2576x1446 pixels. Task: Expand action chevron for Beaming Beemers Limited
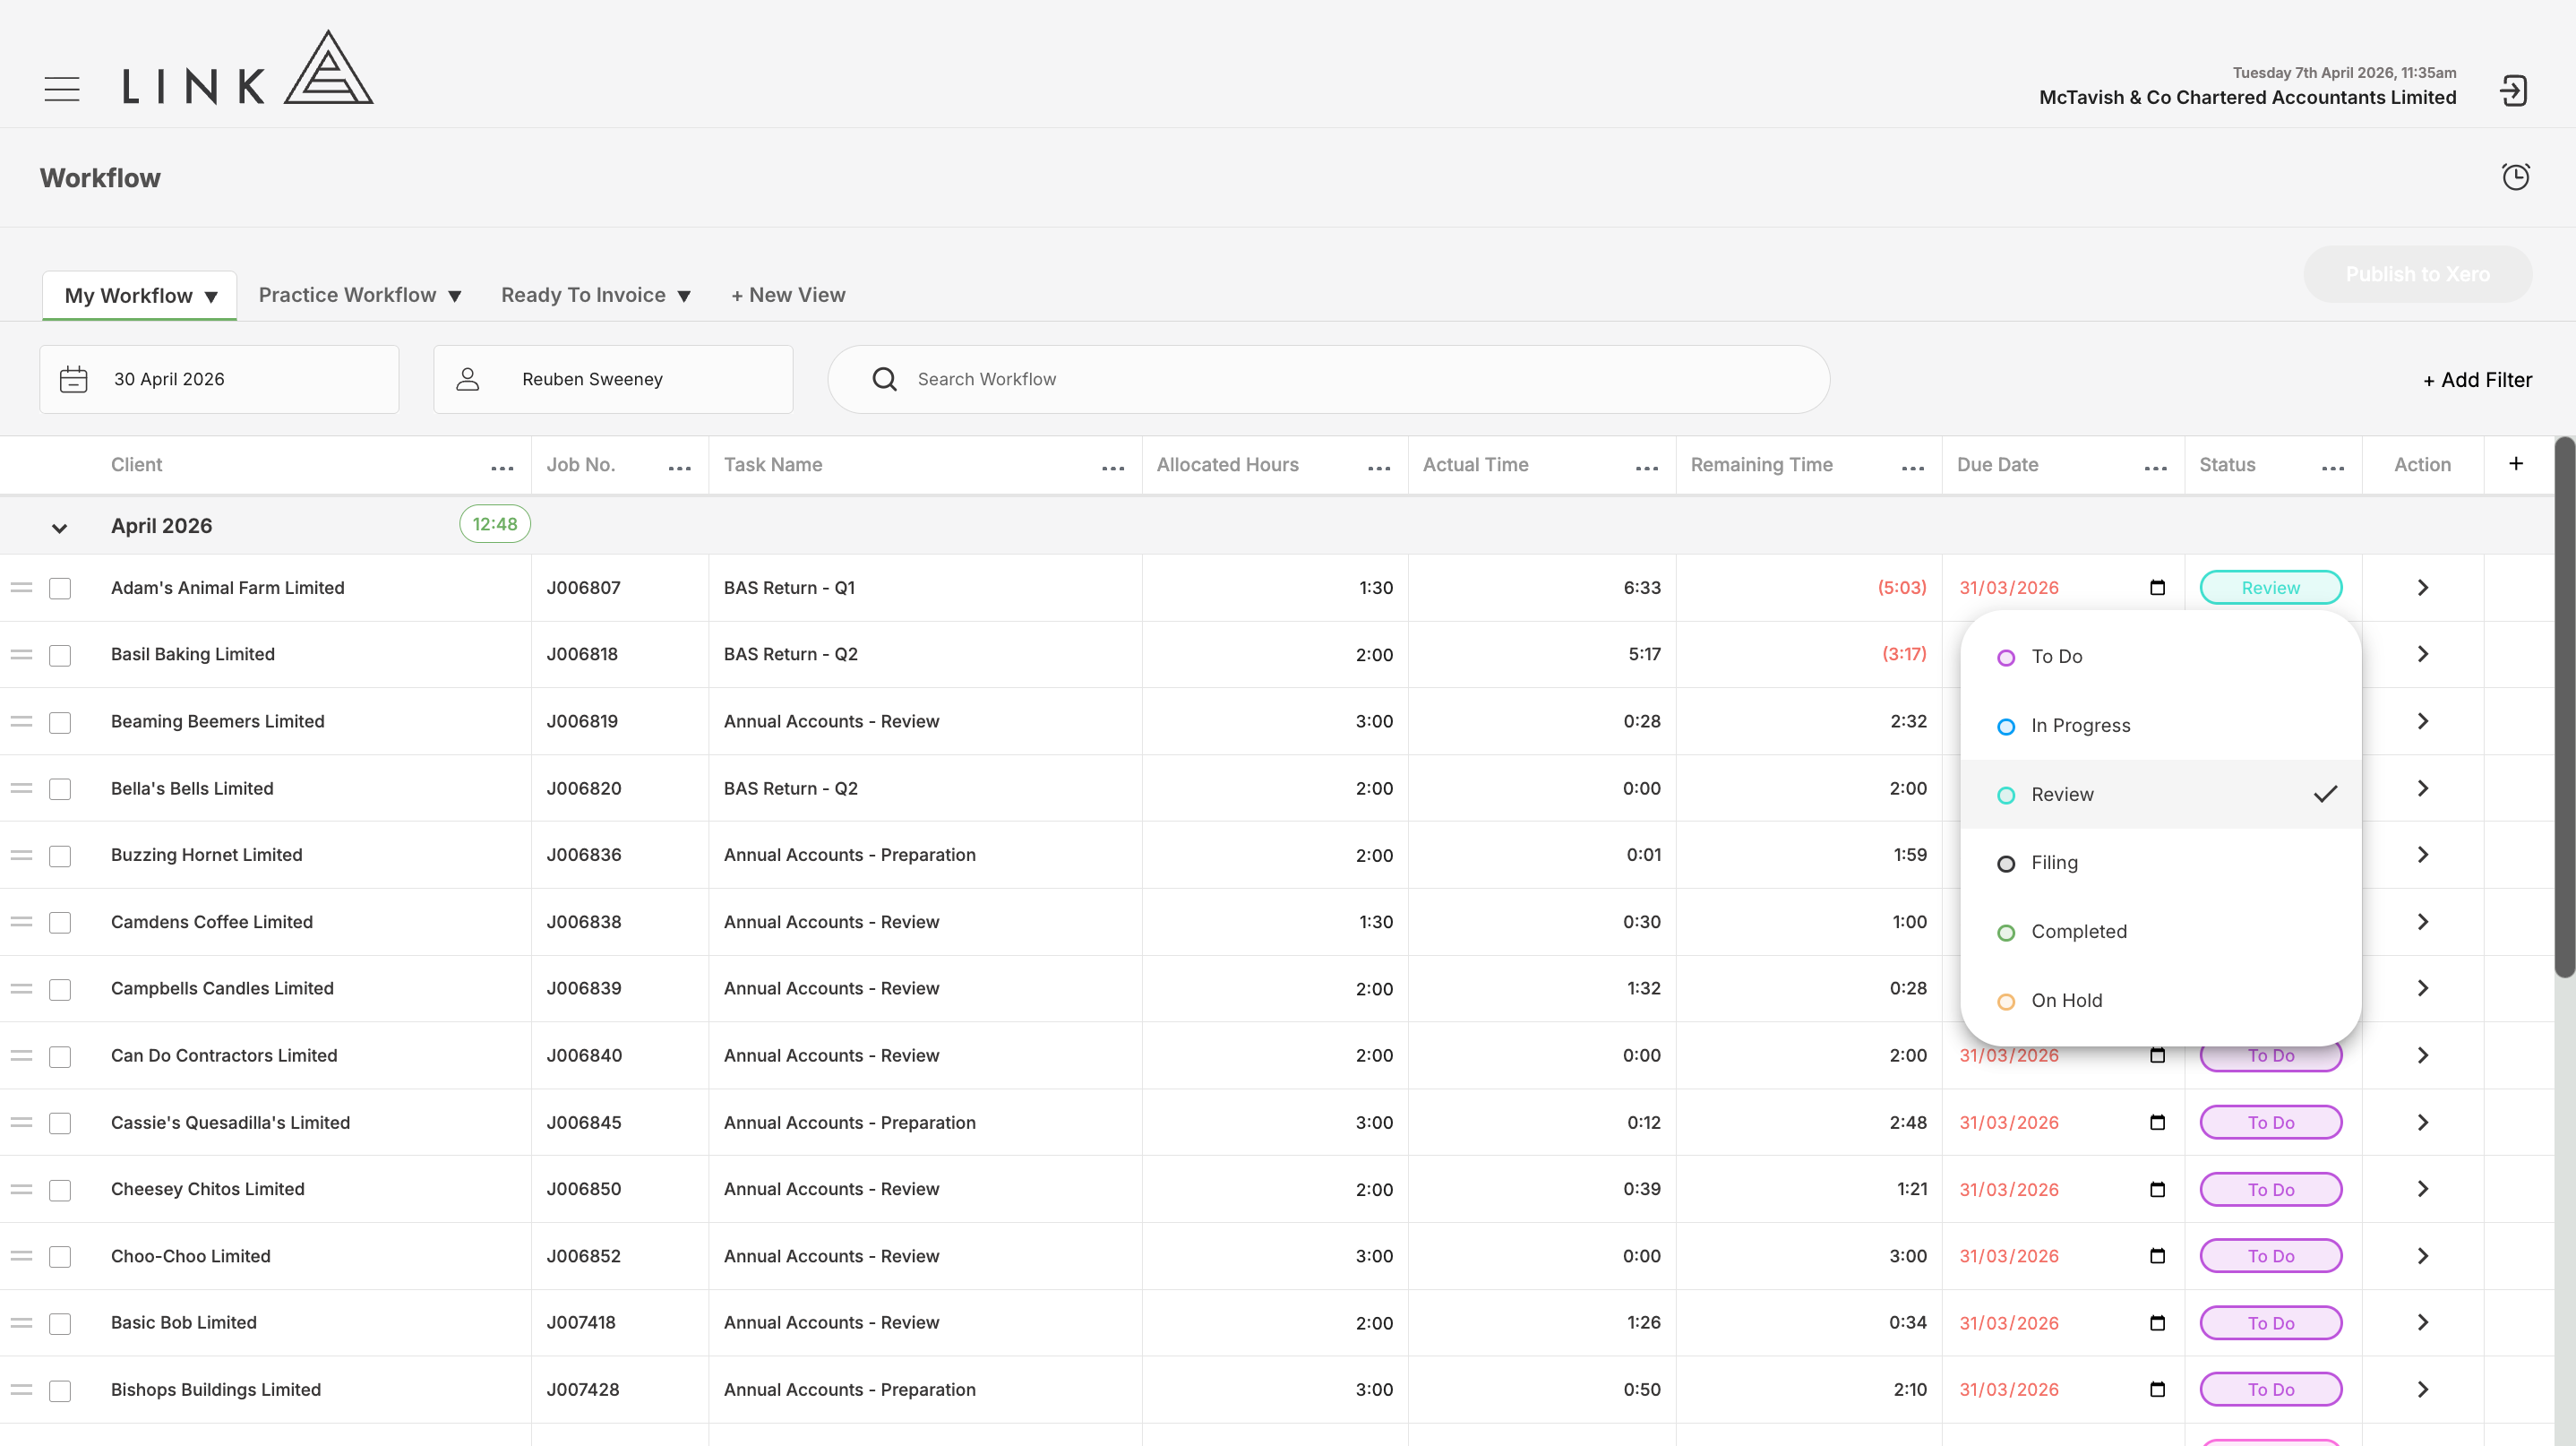(2422, 721)
